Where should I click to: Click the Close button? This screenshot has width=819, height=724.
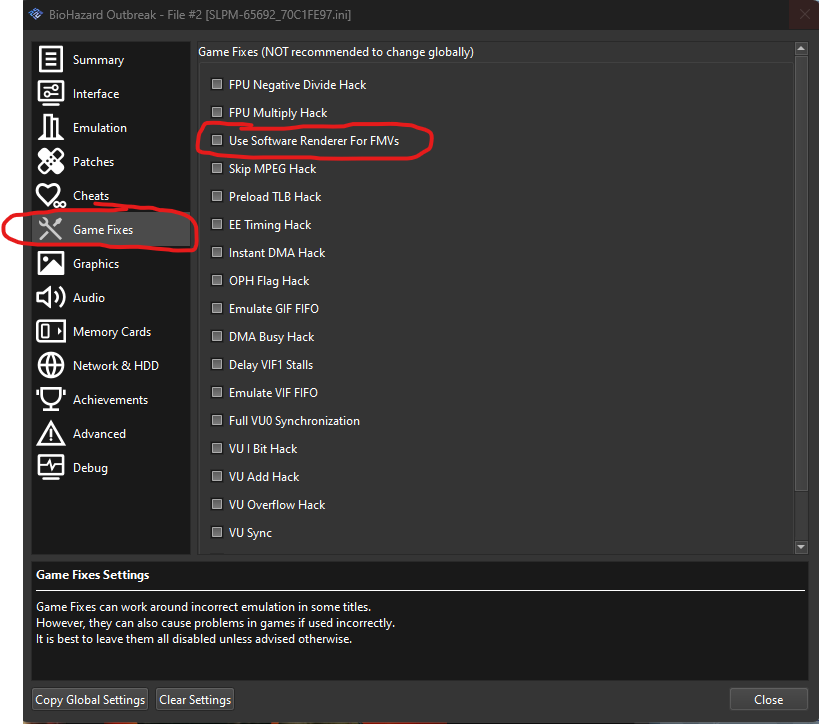click(768, 699)
